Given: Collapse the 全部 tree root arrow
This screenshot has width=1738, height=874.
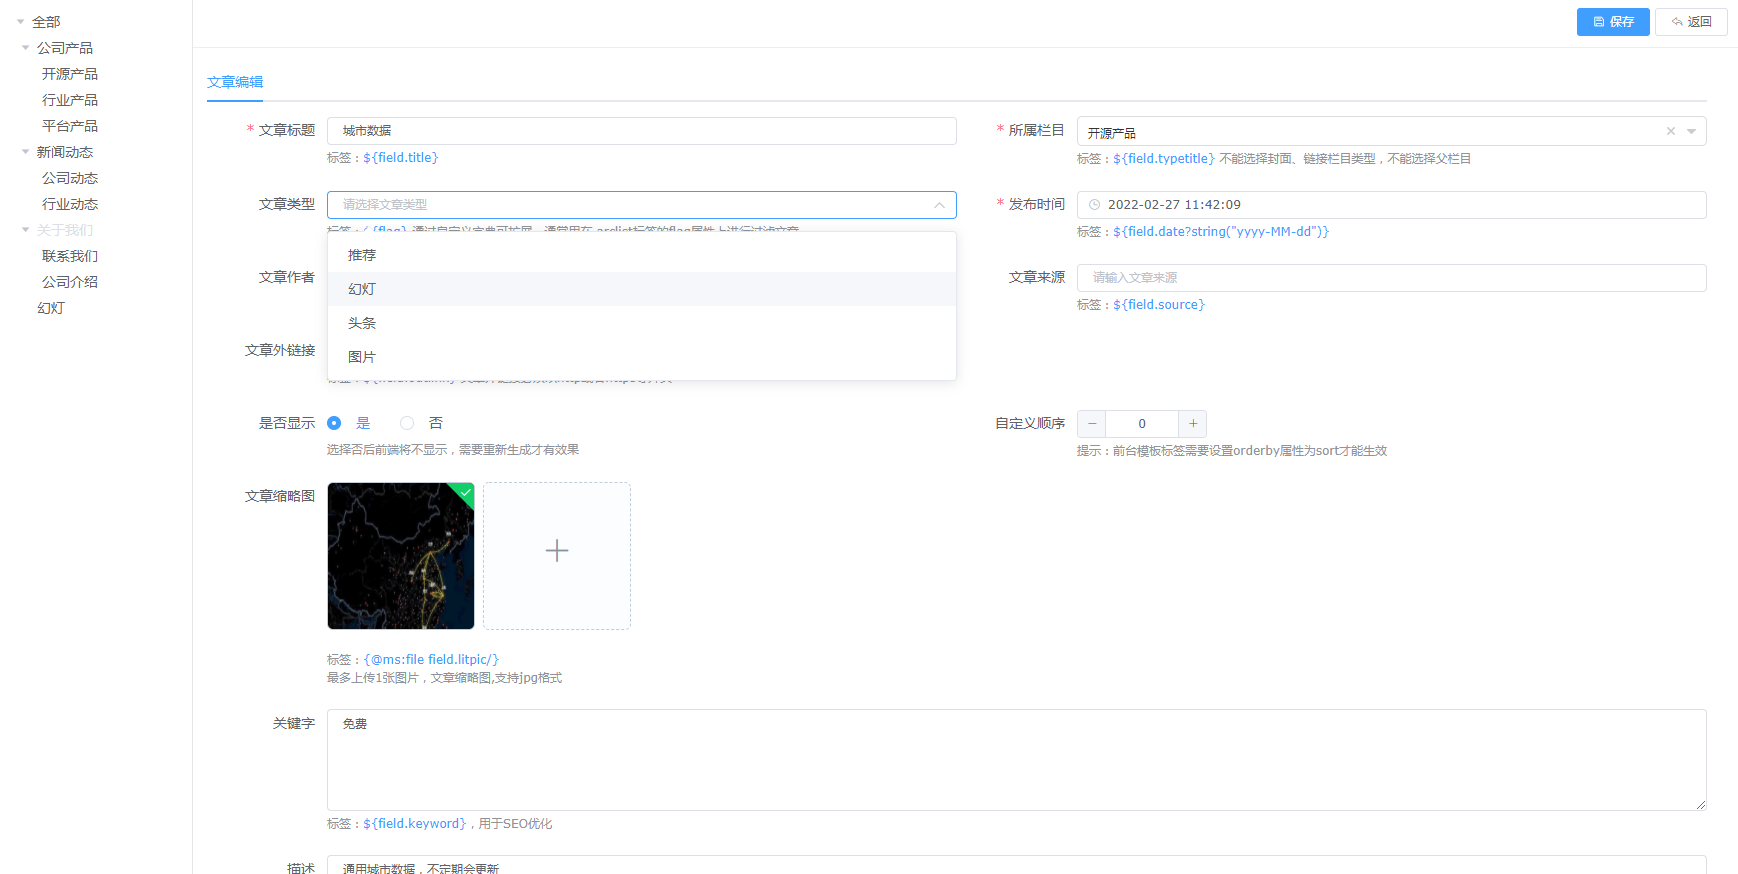Looking at the screenshot, I should pos(20,22).
